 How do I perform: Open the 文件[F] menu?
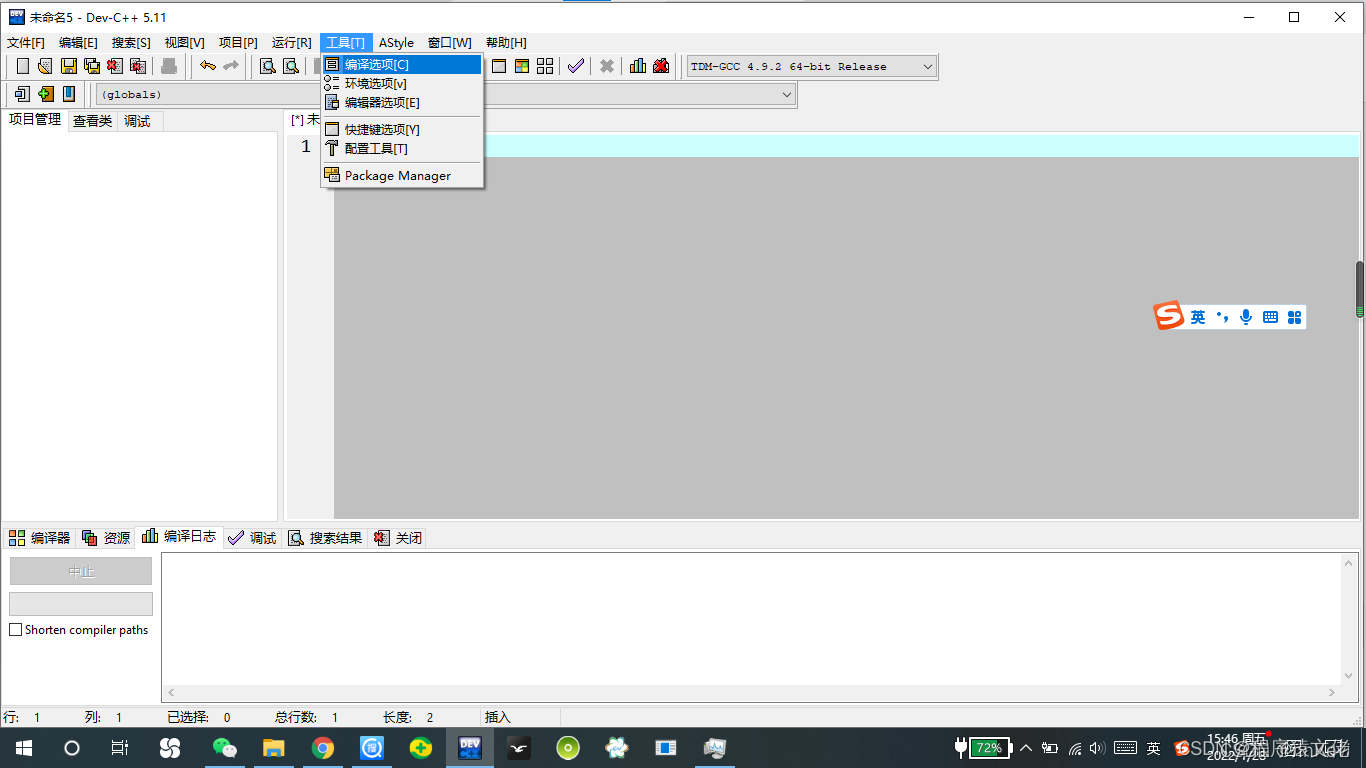[x=26, y=42]
